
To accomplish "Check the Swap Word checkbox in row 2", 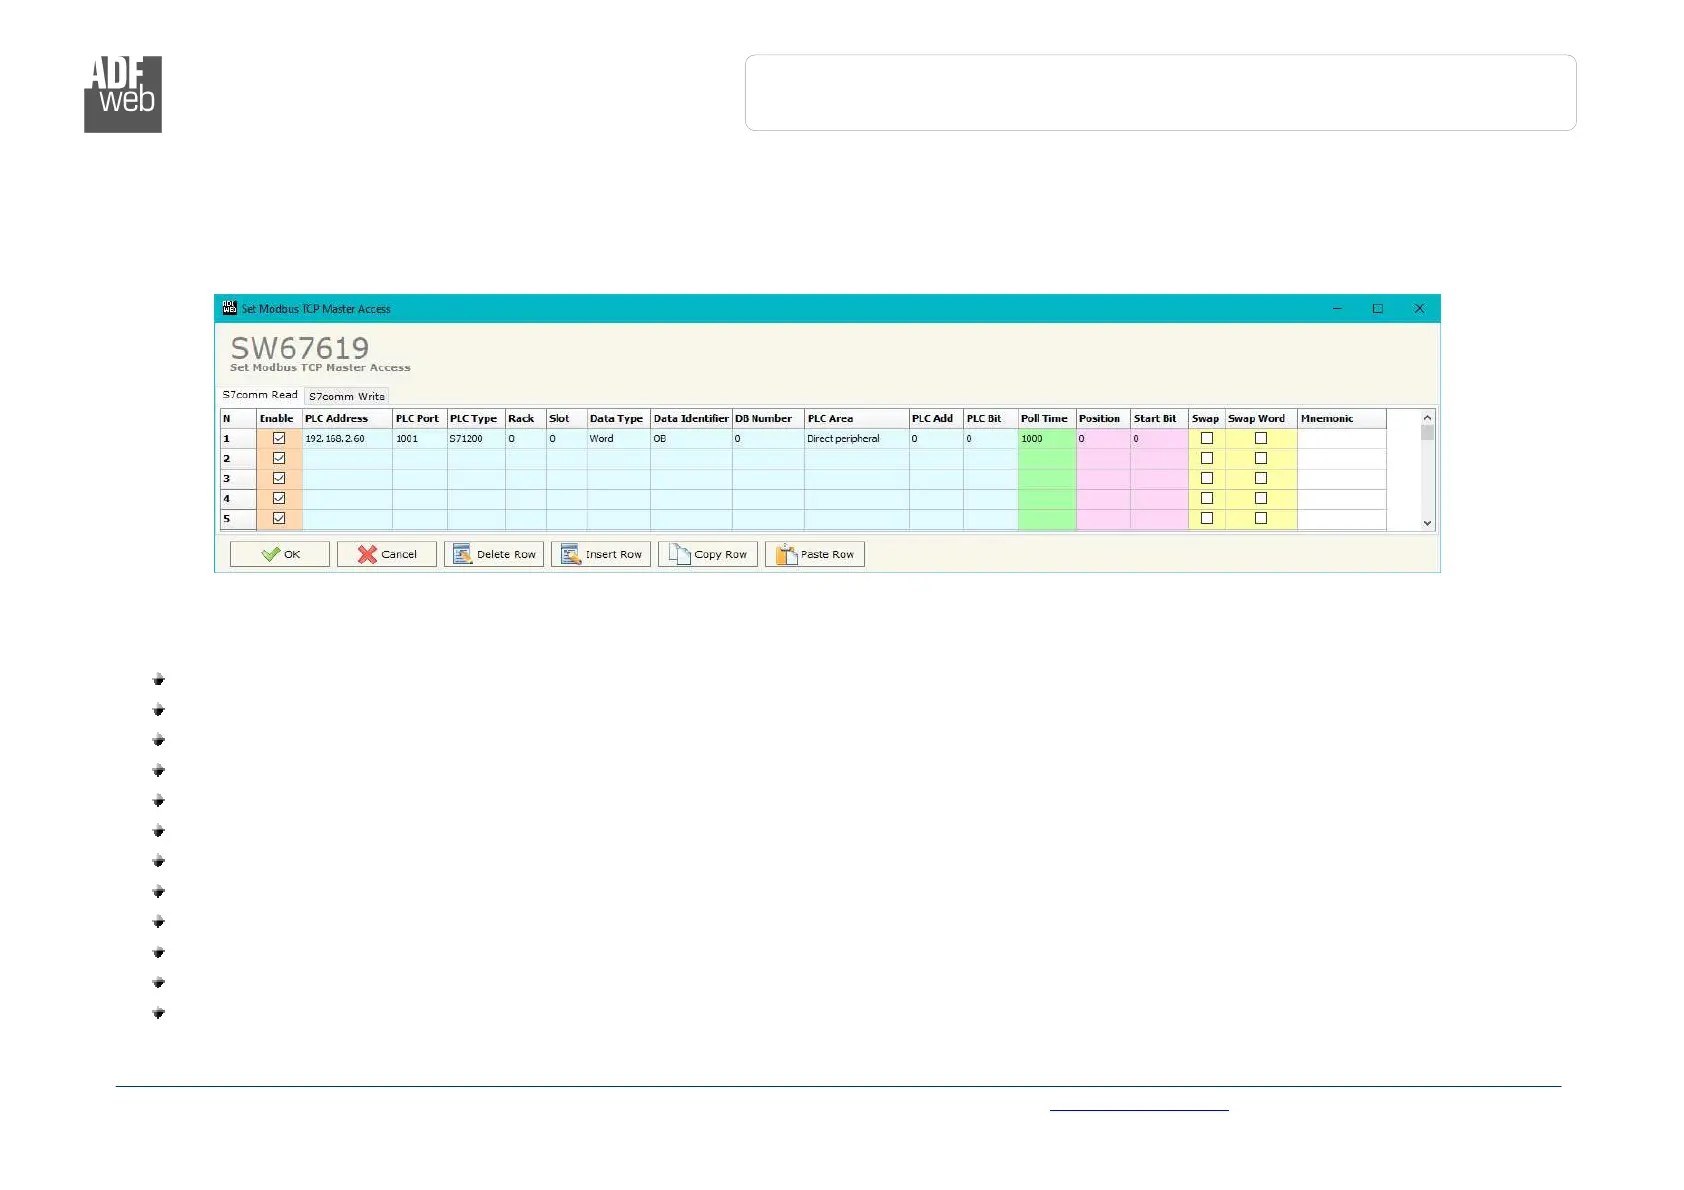I will (1261, 458).
